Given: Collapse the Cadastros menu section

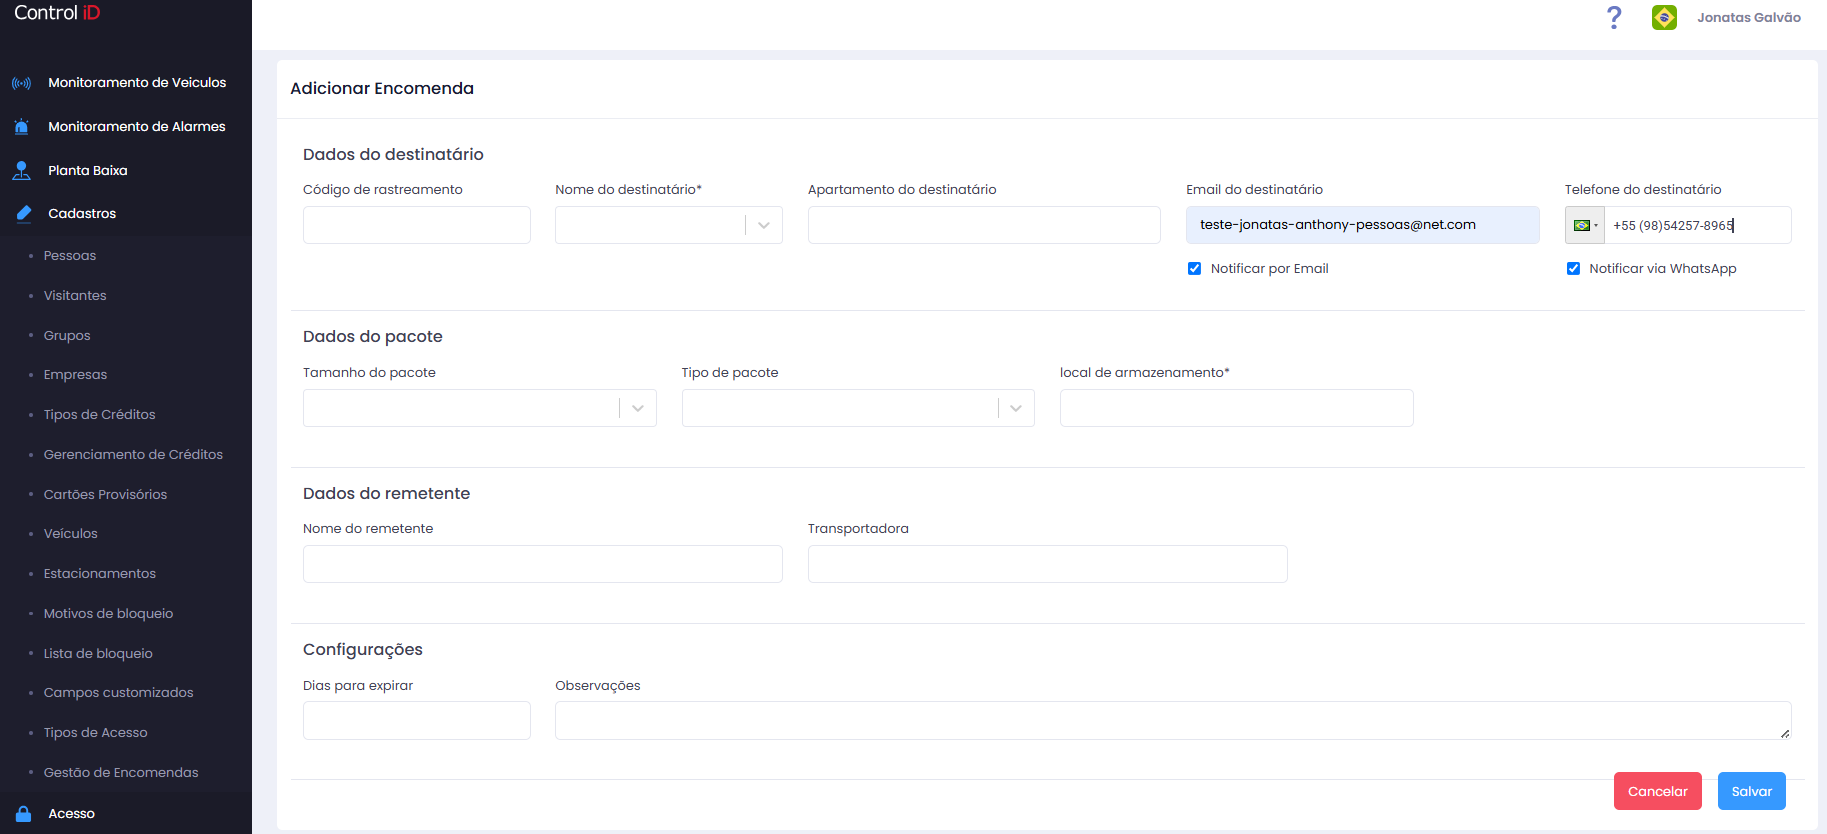Looking at the screenshot, I should point(82,214).
